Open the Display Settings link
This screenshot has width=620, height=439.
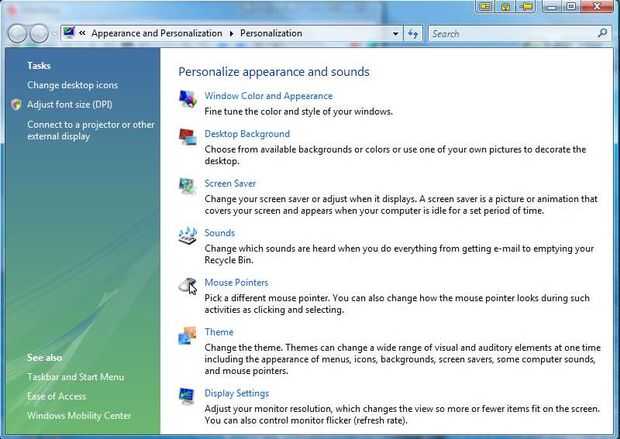[237, 394]
